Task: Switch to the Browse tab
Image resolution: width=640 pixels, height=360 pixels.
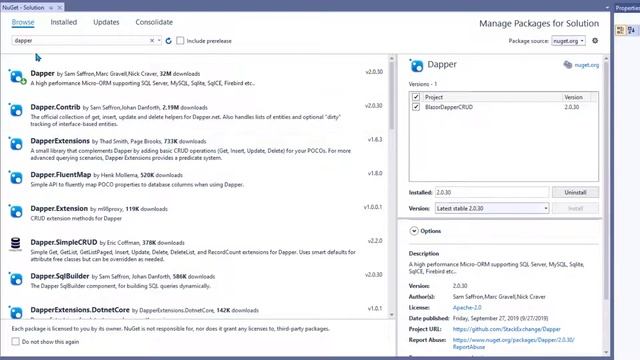Action: point(23,22)
